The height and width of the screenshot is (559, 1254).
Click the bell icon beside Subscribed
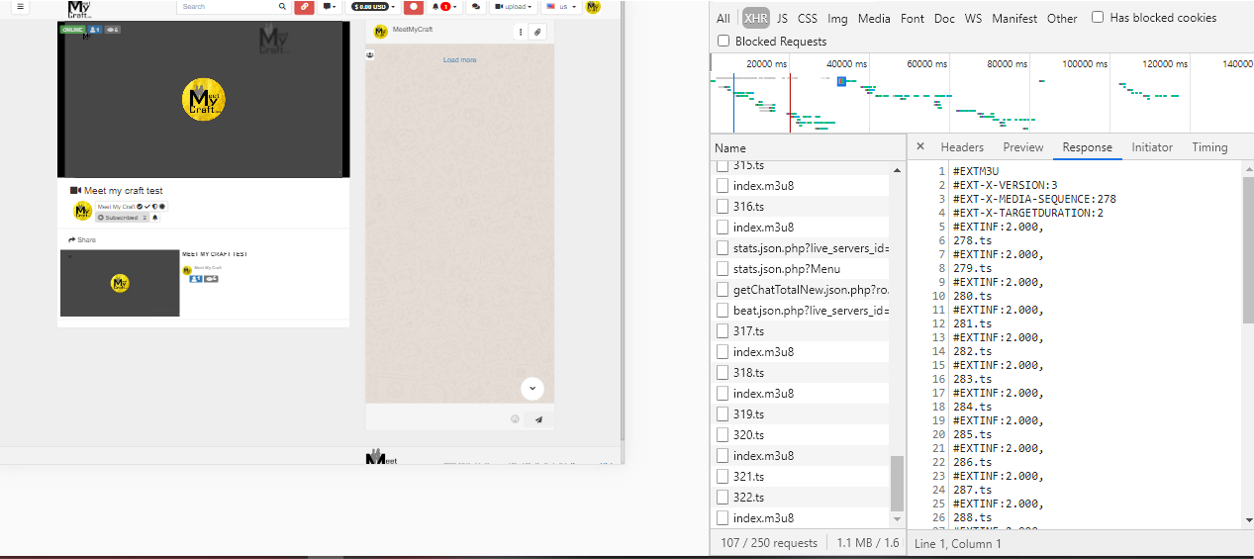tap(155, 217)
